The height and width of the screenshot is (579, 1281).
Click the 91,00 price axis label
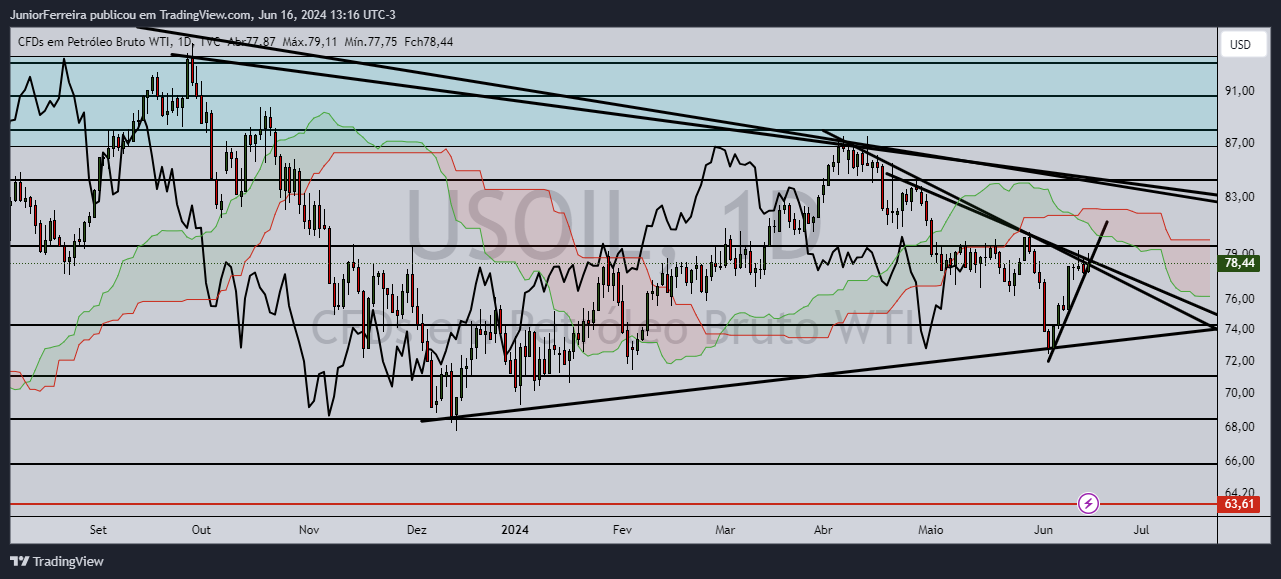point(1240,91)
